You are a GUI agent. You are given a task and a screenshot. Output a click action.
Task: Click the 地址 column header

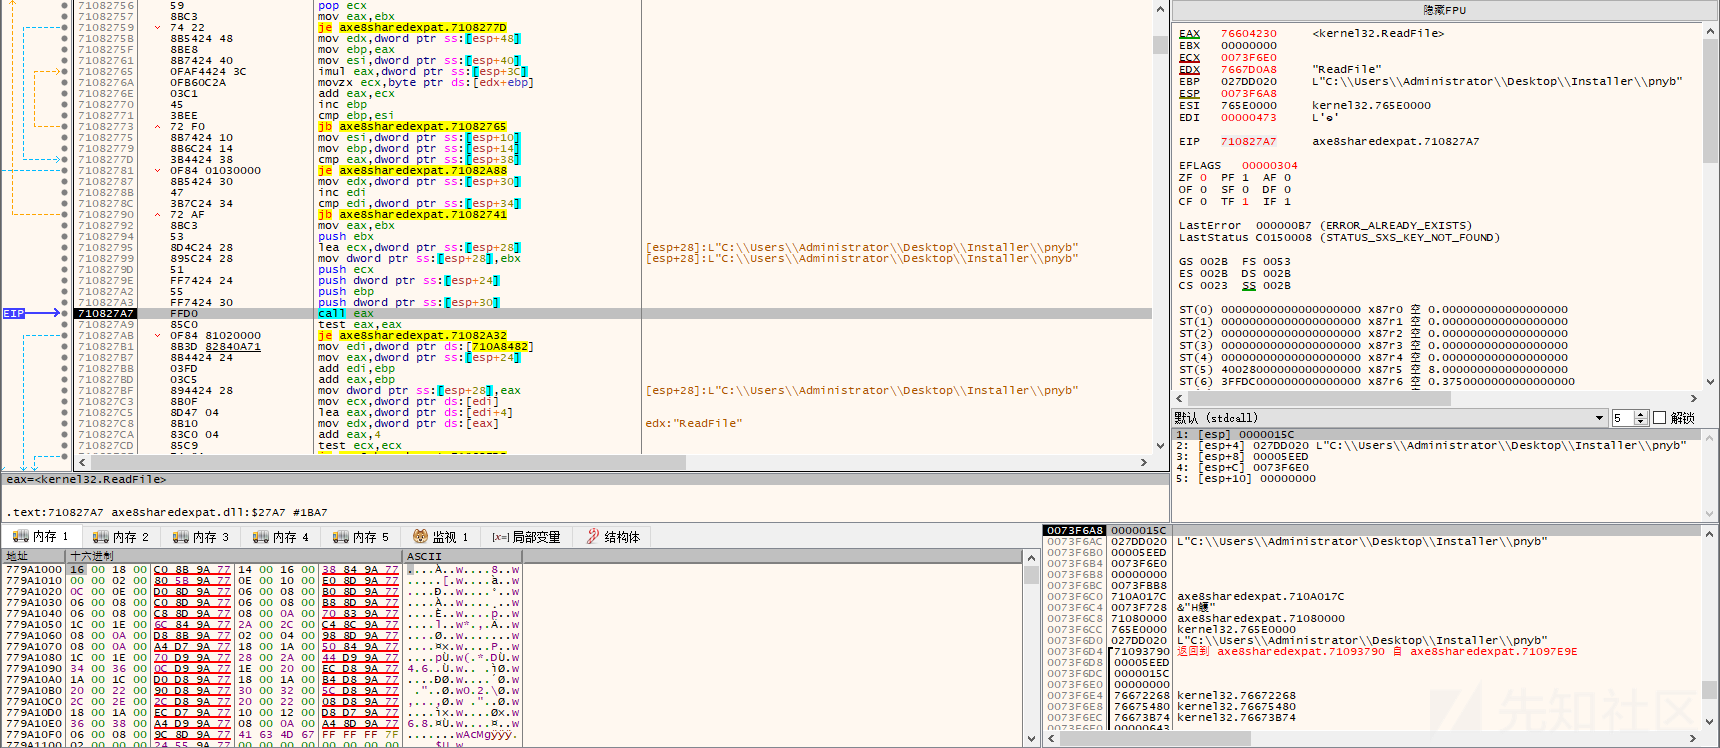pyautogui.click(x=34, y=556)
